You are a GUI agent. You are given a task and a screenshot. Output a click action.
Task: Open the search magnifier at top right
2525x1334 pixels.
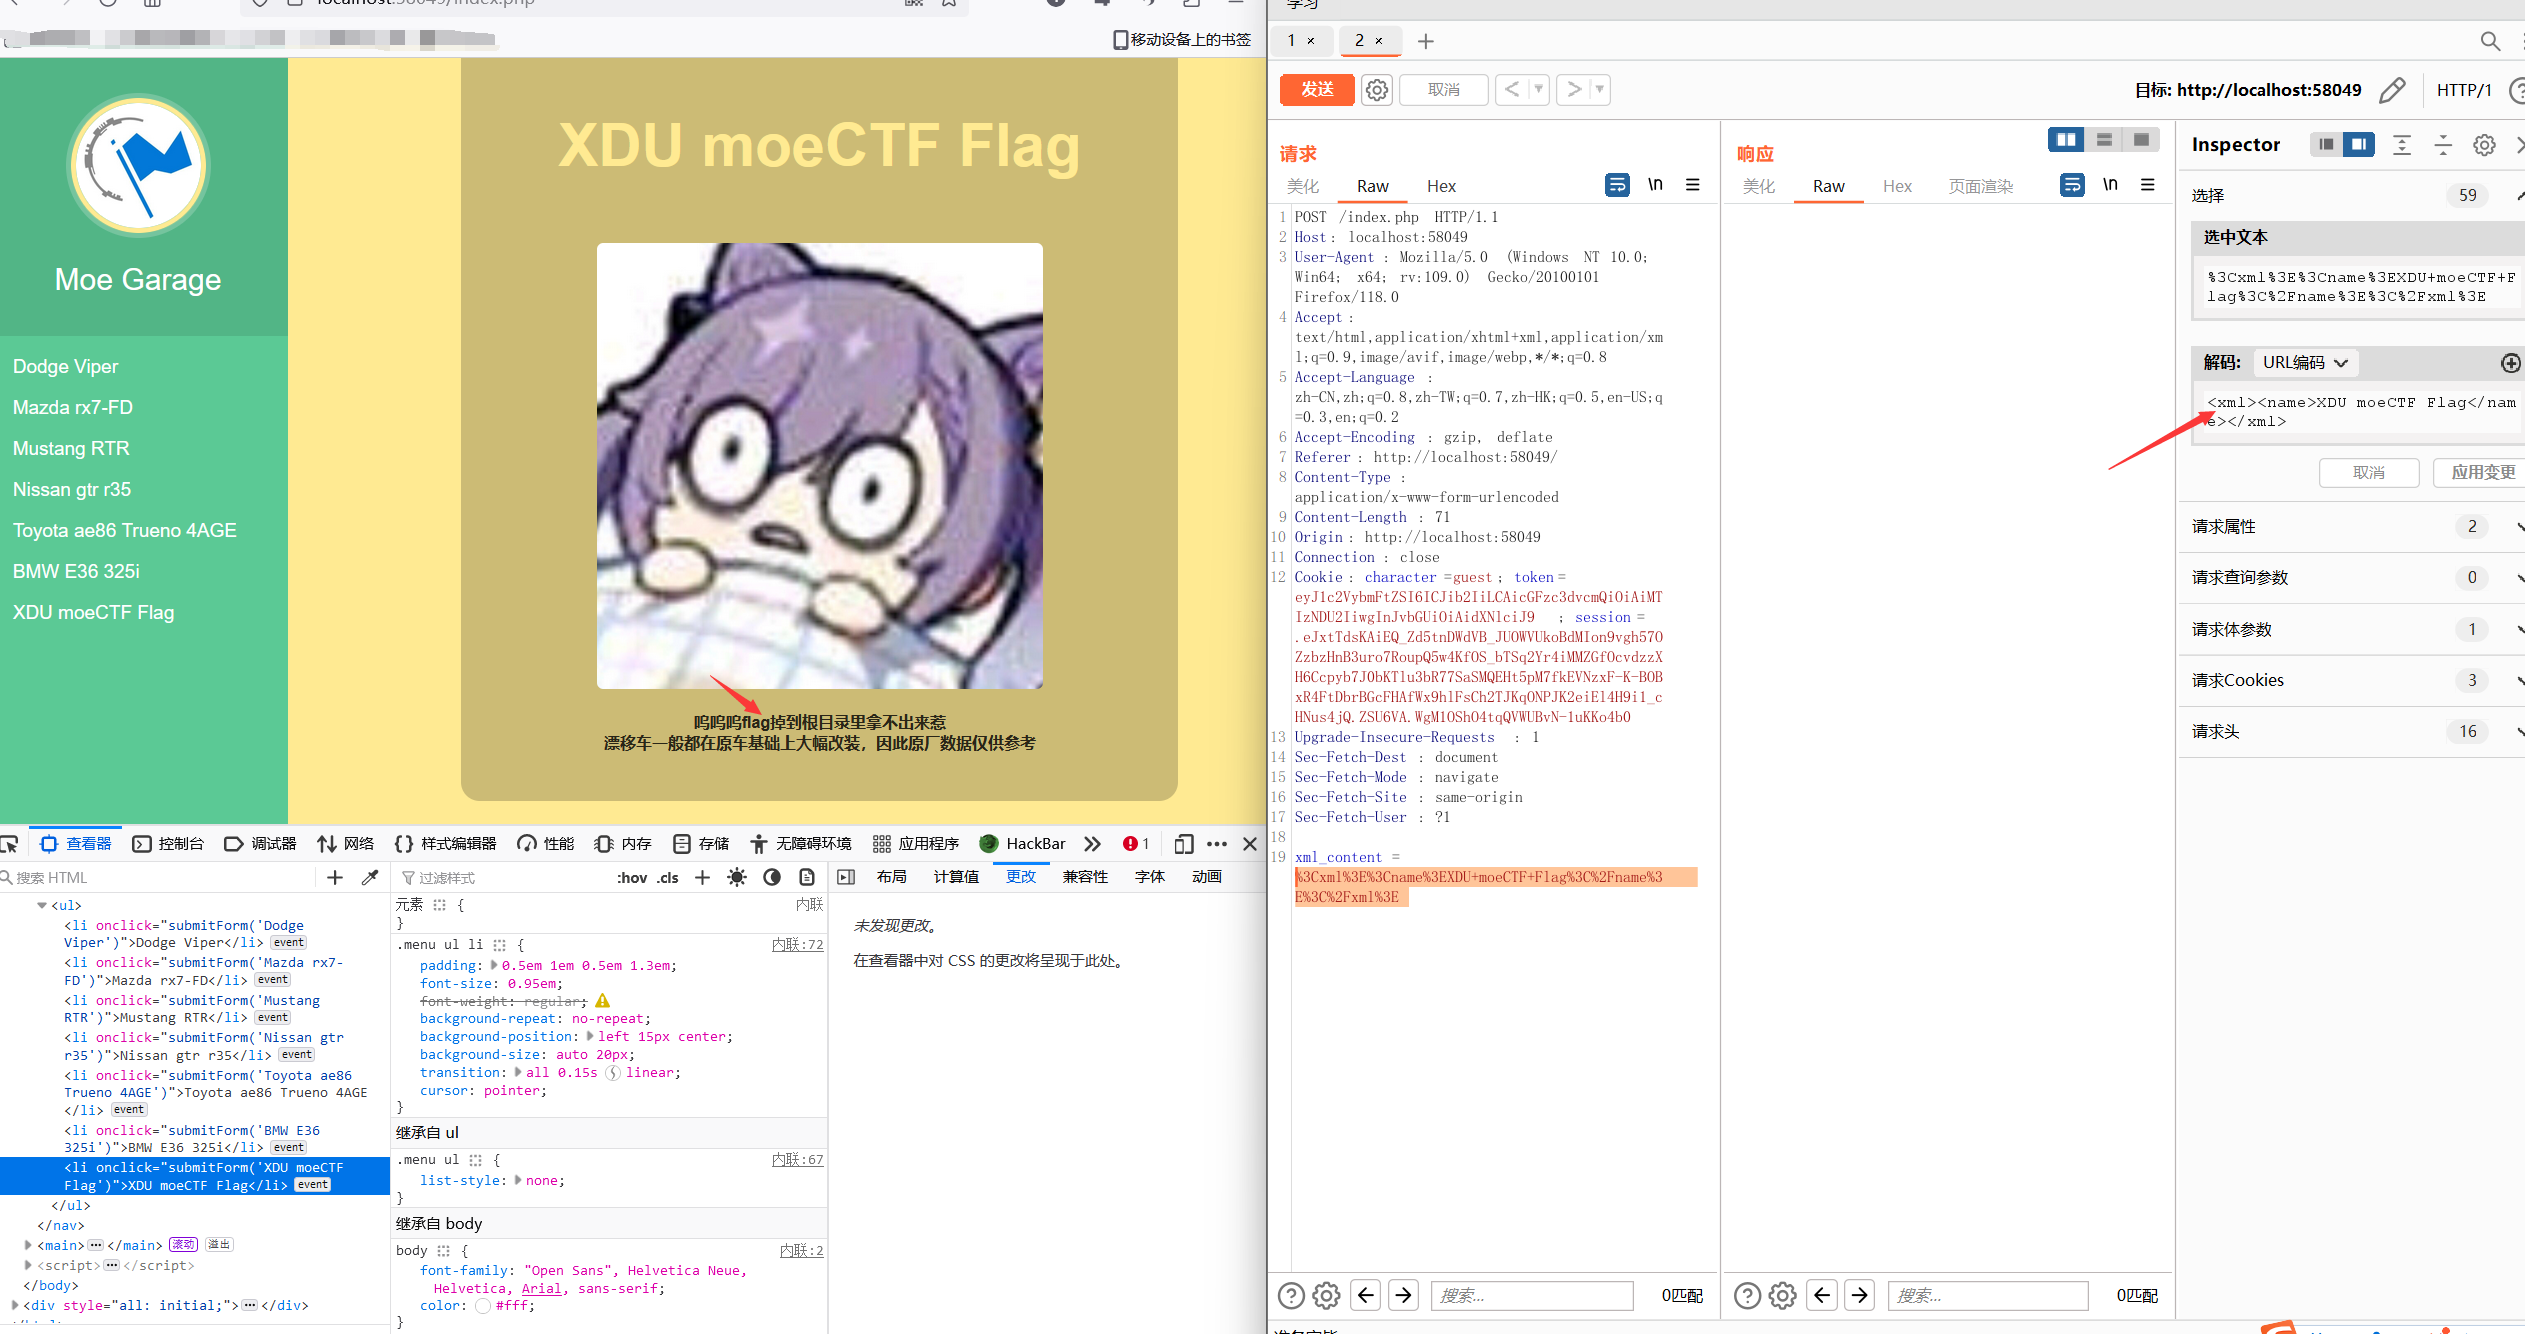coord(2490,42)
